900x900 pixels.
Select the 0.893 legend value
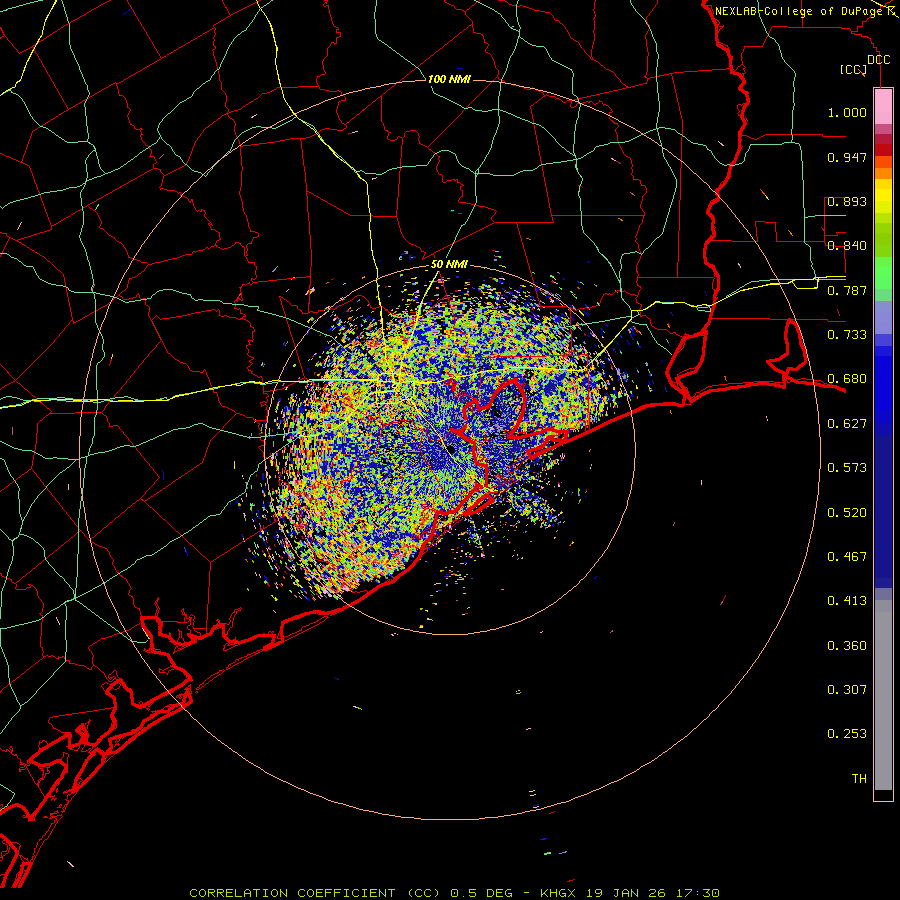(847, 201)
